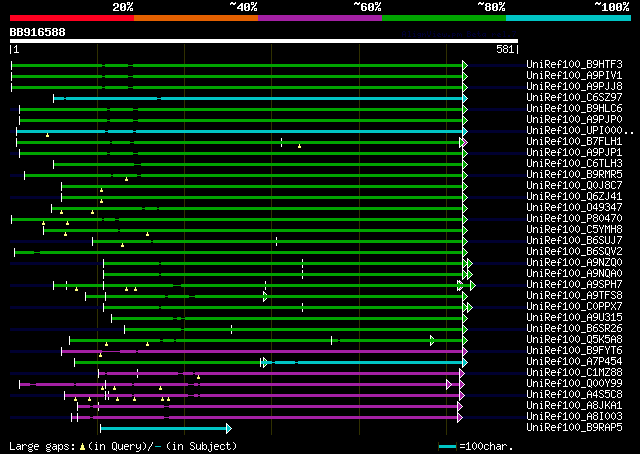Image resolution: width=640 pixels, height=454 pixels.
Task: Select hit label UniRef100_P80470
Action: pos(574,218)
